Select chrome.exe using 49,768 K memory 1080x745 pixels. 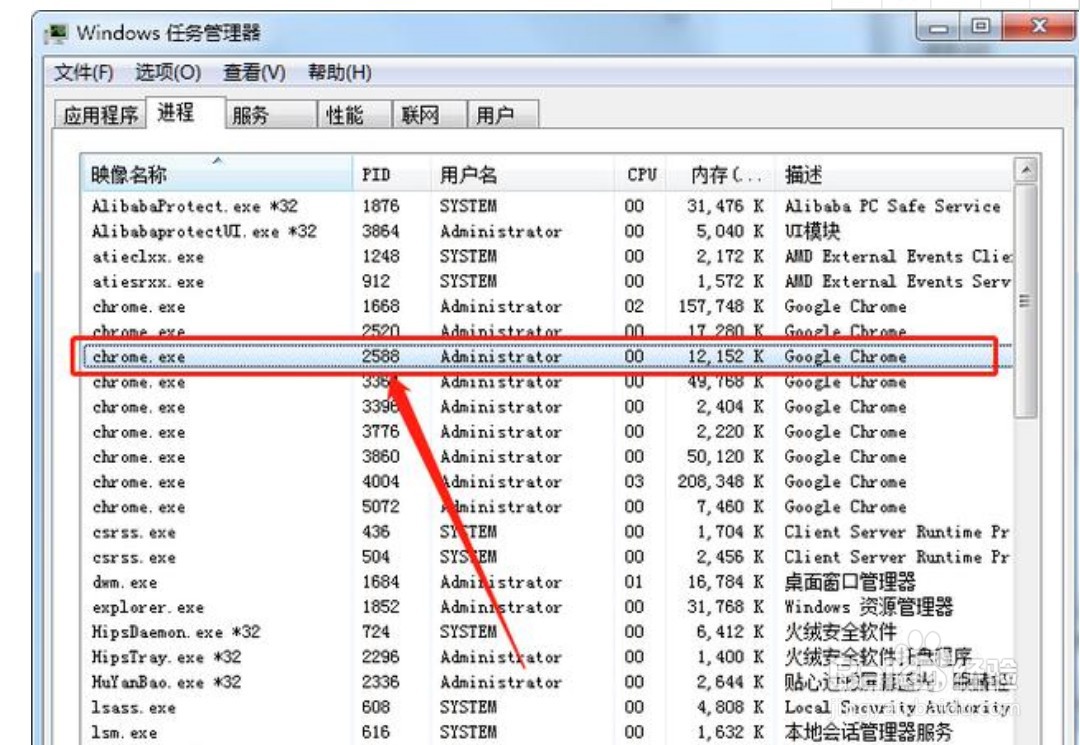tap(547, 382)
